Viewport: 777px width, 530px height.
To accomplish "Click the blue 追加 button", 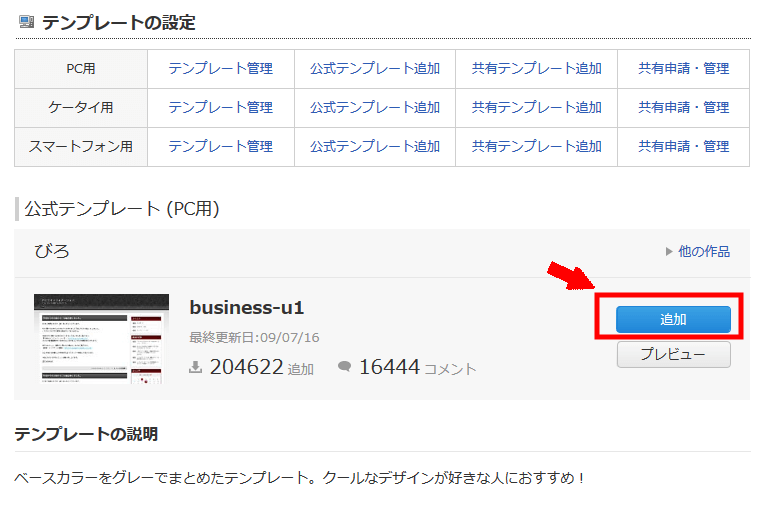I will 673,319.
